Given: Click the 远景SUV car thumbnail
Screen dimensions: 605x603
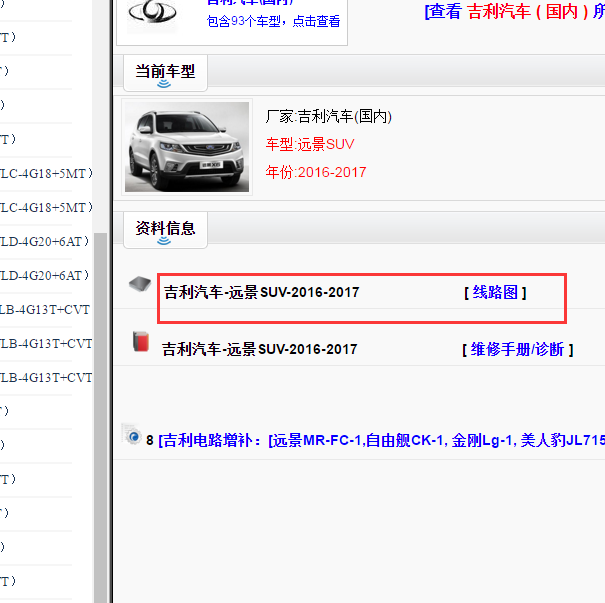Looking at the screenshot, I should tap(187, 147).
